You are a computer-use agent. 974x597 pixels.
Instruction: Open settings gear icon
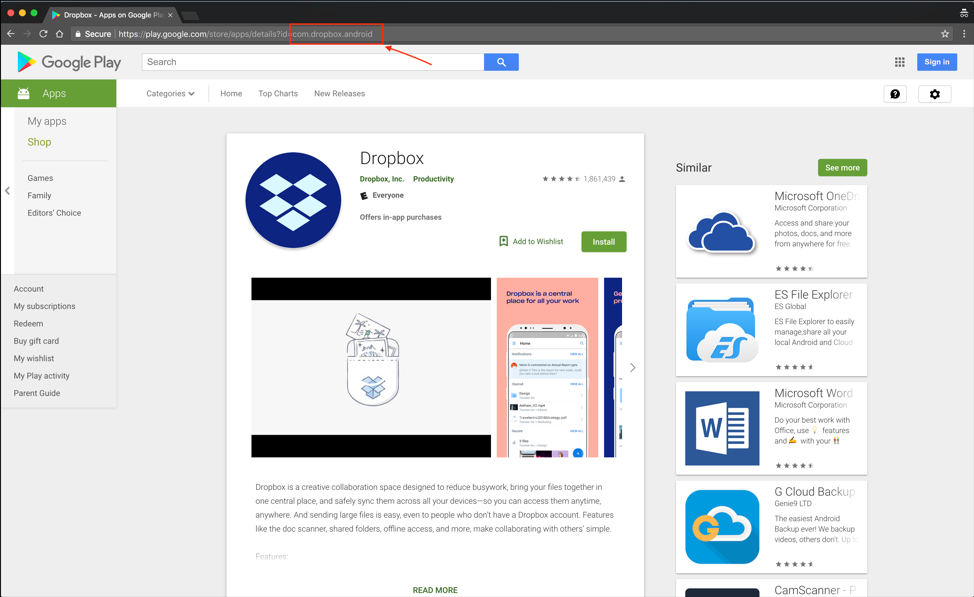pos(935,94)
